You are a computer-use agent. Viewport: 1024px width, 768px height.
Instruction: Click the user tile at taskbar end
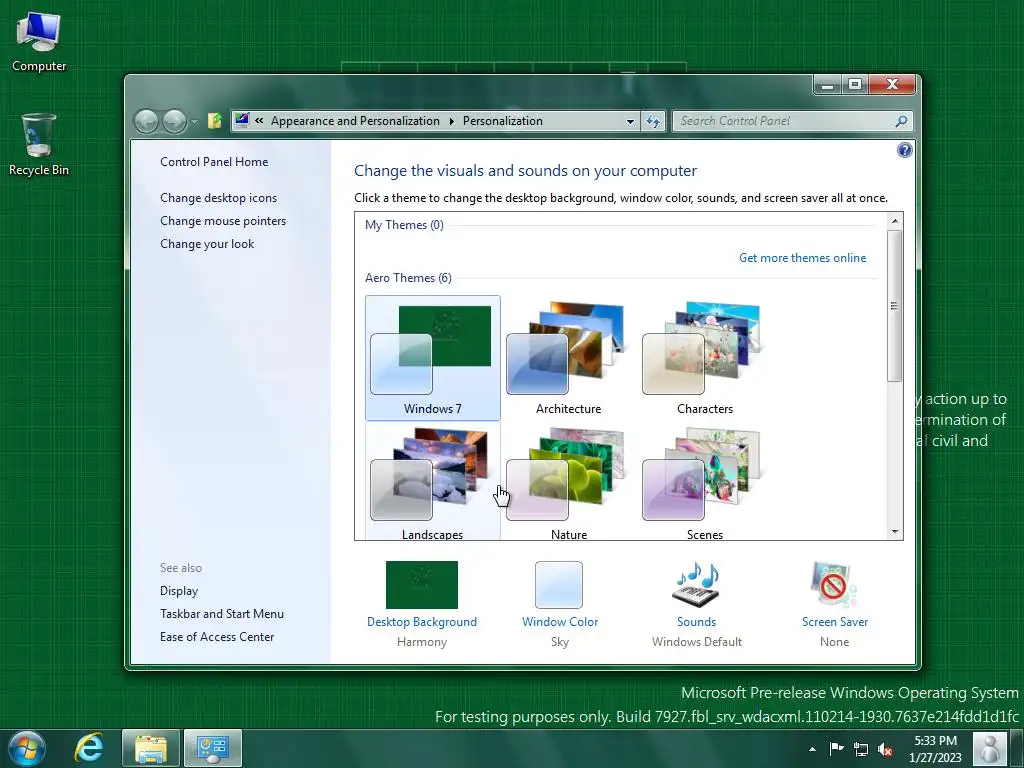[990, 748]
